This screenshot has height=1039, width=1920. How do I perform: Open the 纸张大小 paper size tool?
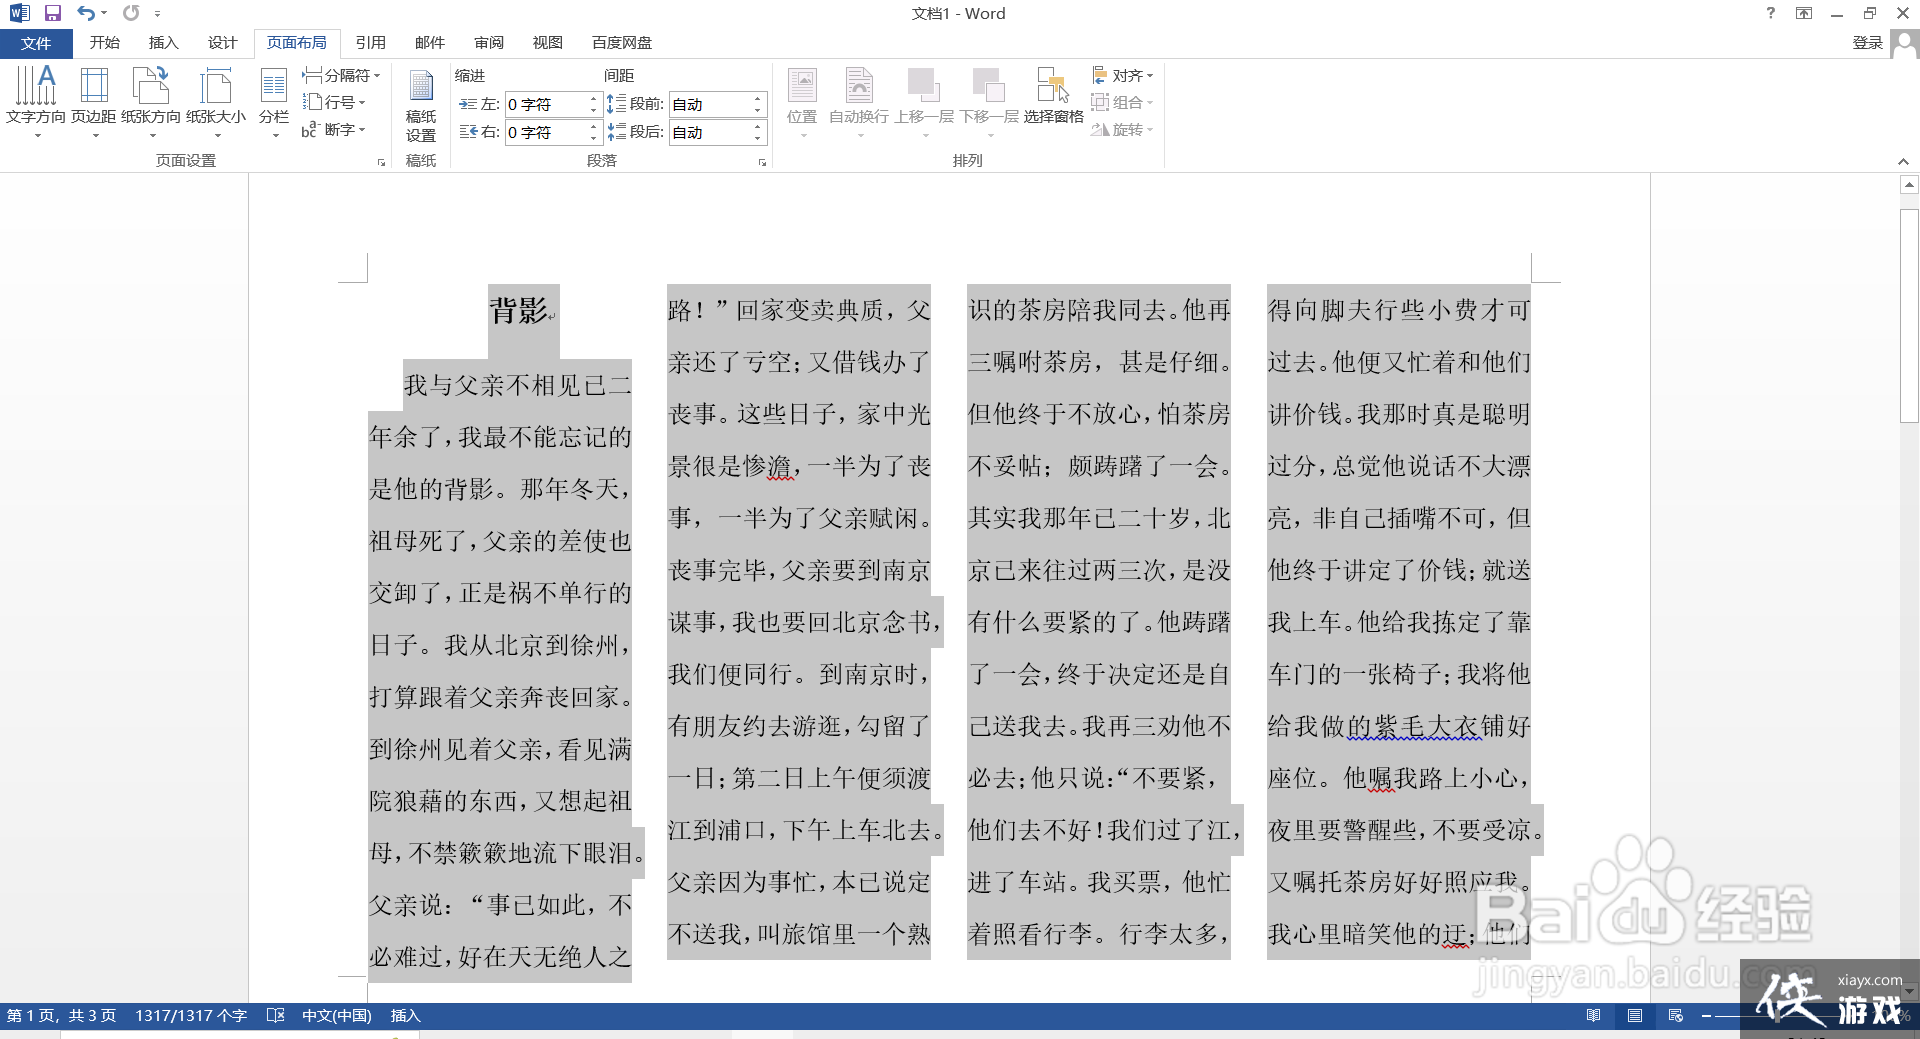click(216, 102)
